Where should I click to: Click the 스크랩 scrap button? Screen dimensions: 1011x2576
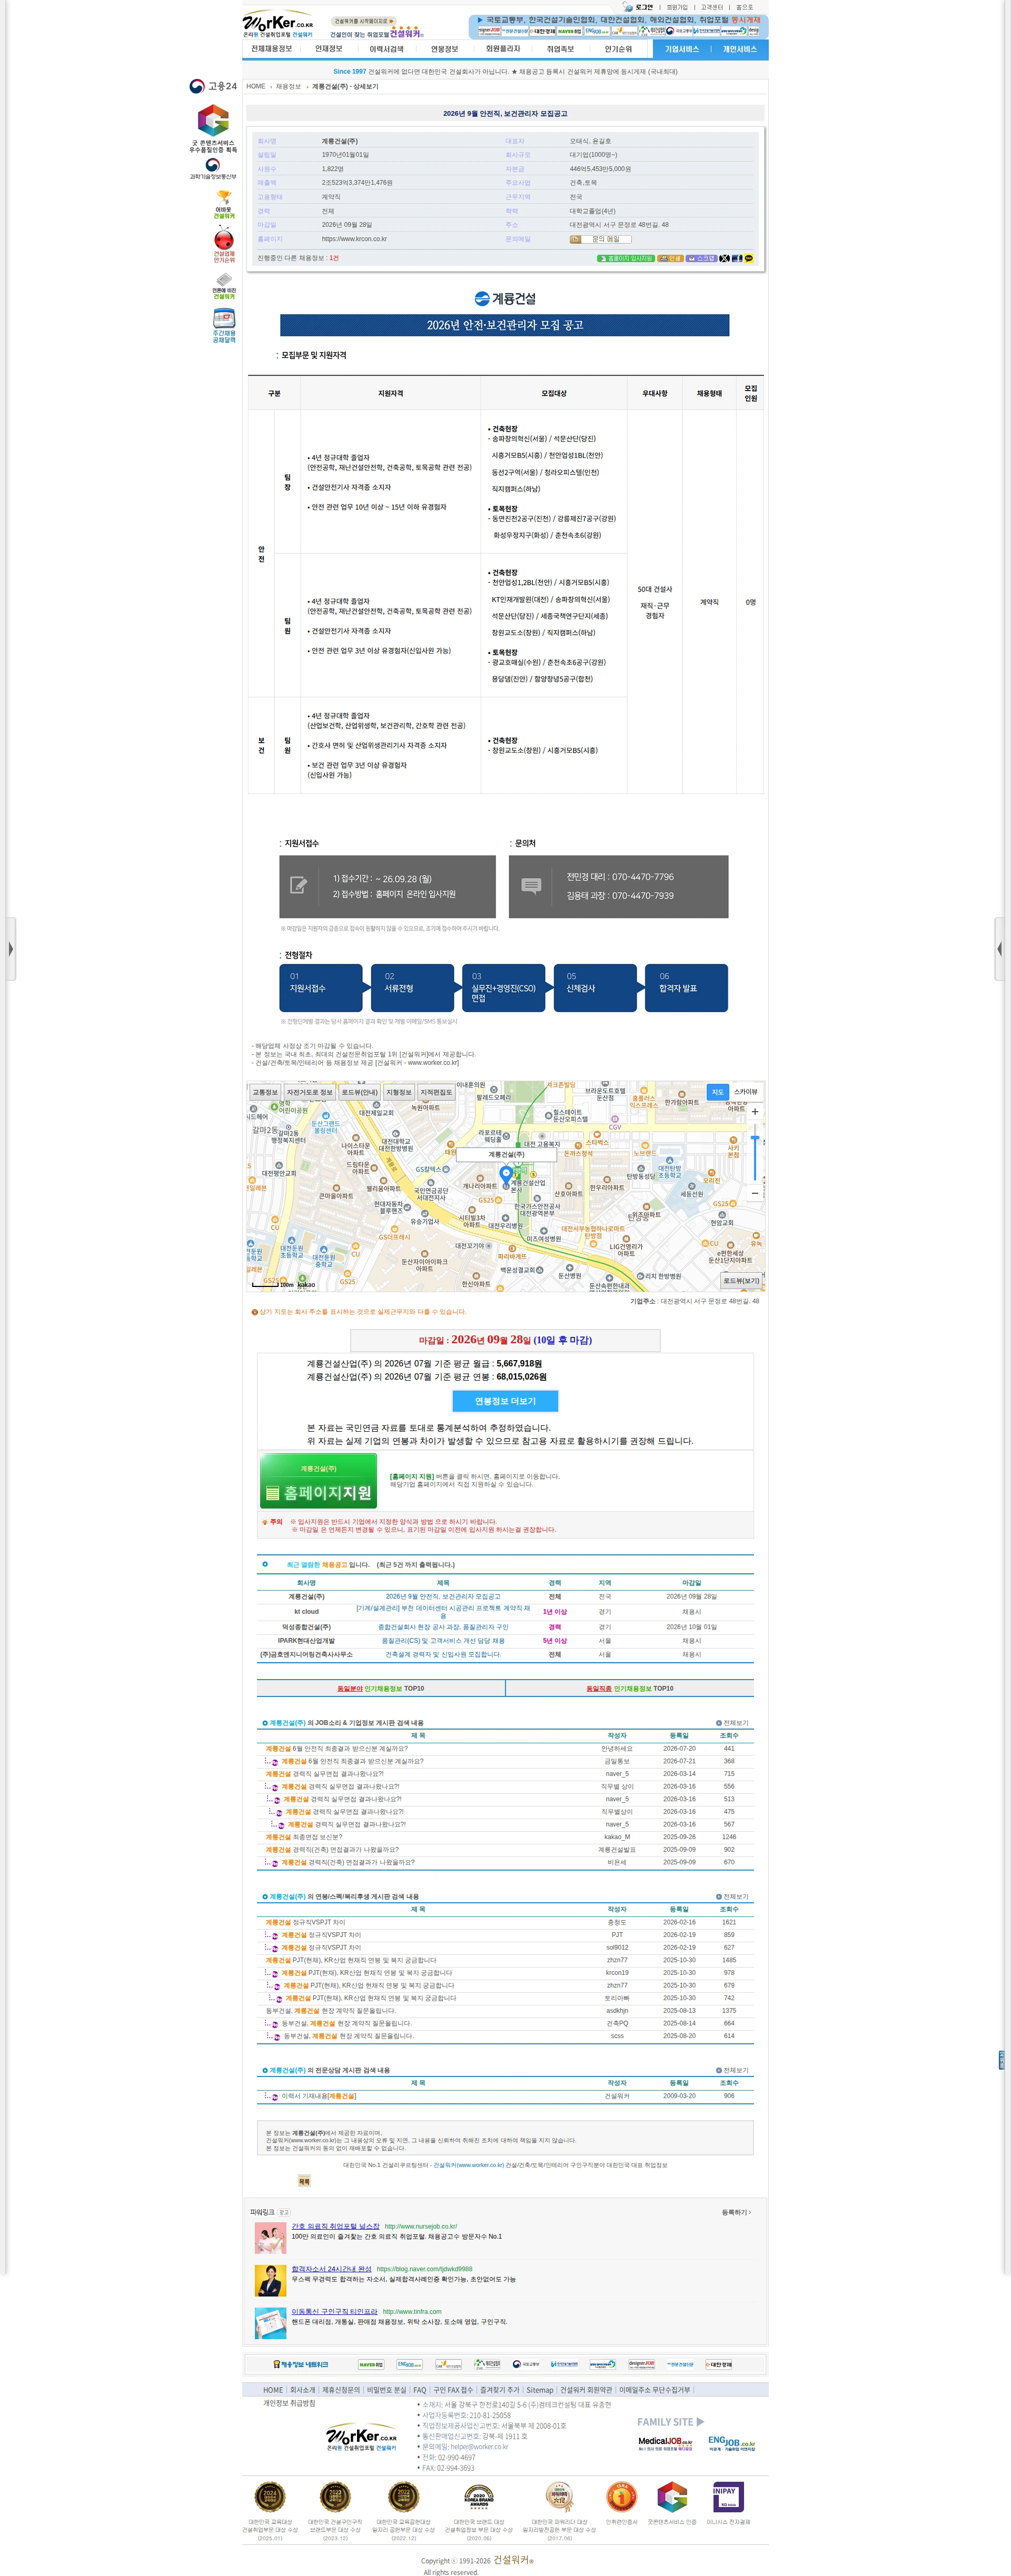point(701,258)
